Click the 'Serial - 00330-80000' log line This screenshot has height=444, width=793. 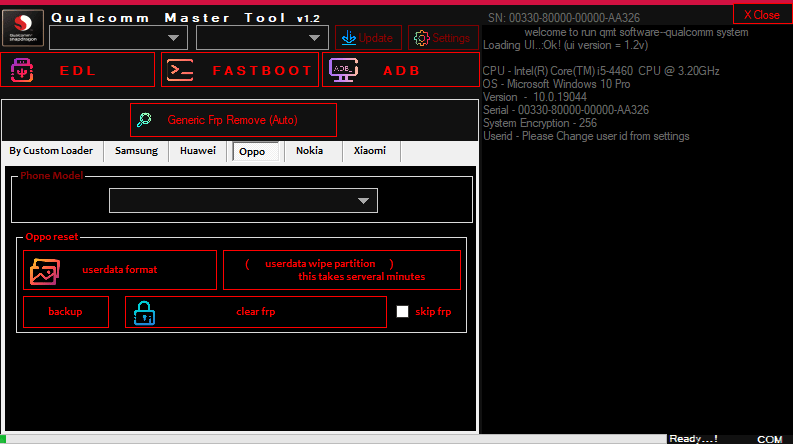point(565,110)
